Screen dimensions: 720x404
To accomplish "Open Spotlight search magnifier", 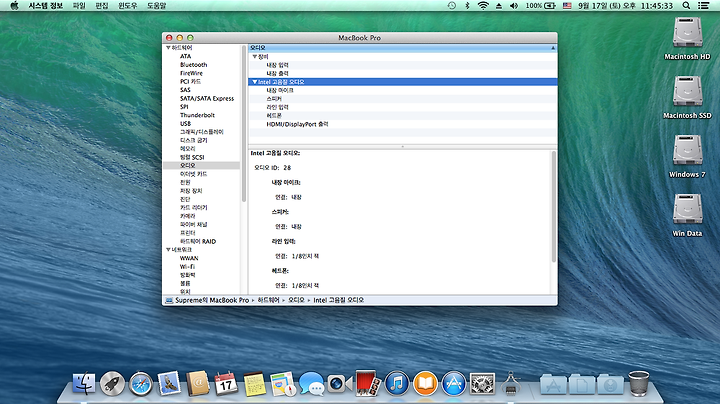I will tap(686, 6).
